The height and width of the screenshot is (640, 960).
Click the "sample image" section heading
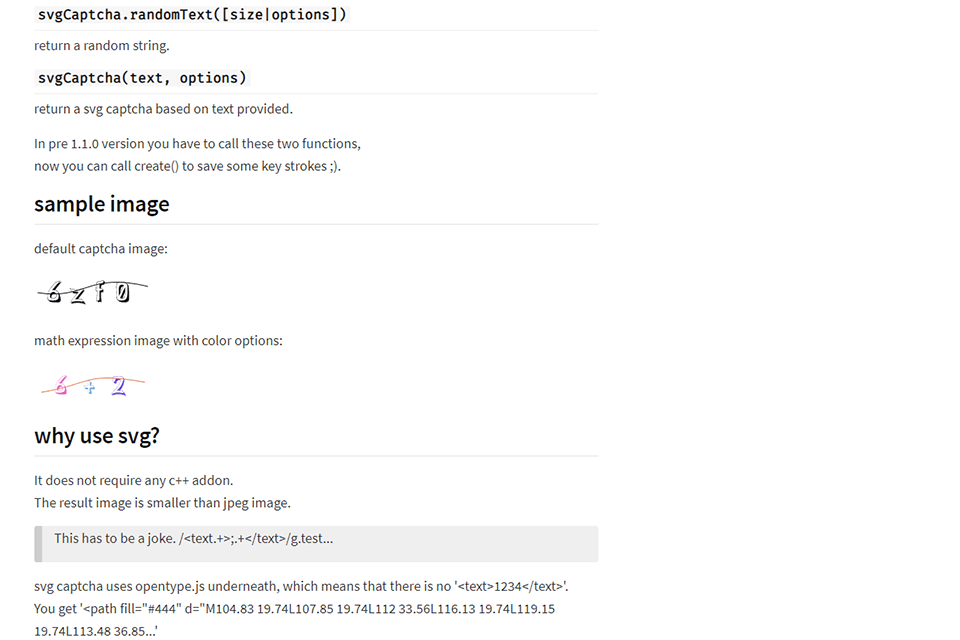click(101, 204)
